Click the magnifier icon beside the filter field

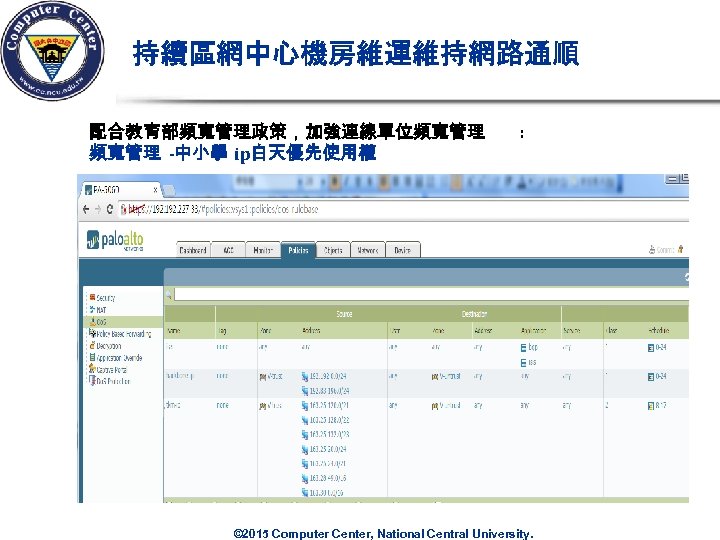pos(169,295)
